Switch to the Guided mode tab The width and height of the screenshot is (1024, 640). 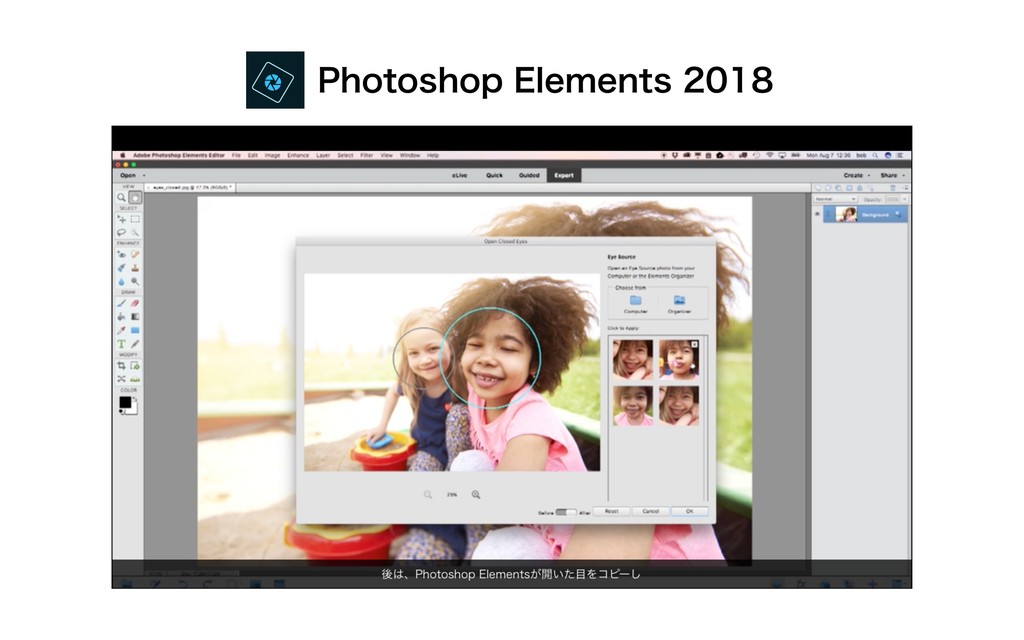pos(529,176)
